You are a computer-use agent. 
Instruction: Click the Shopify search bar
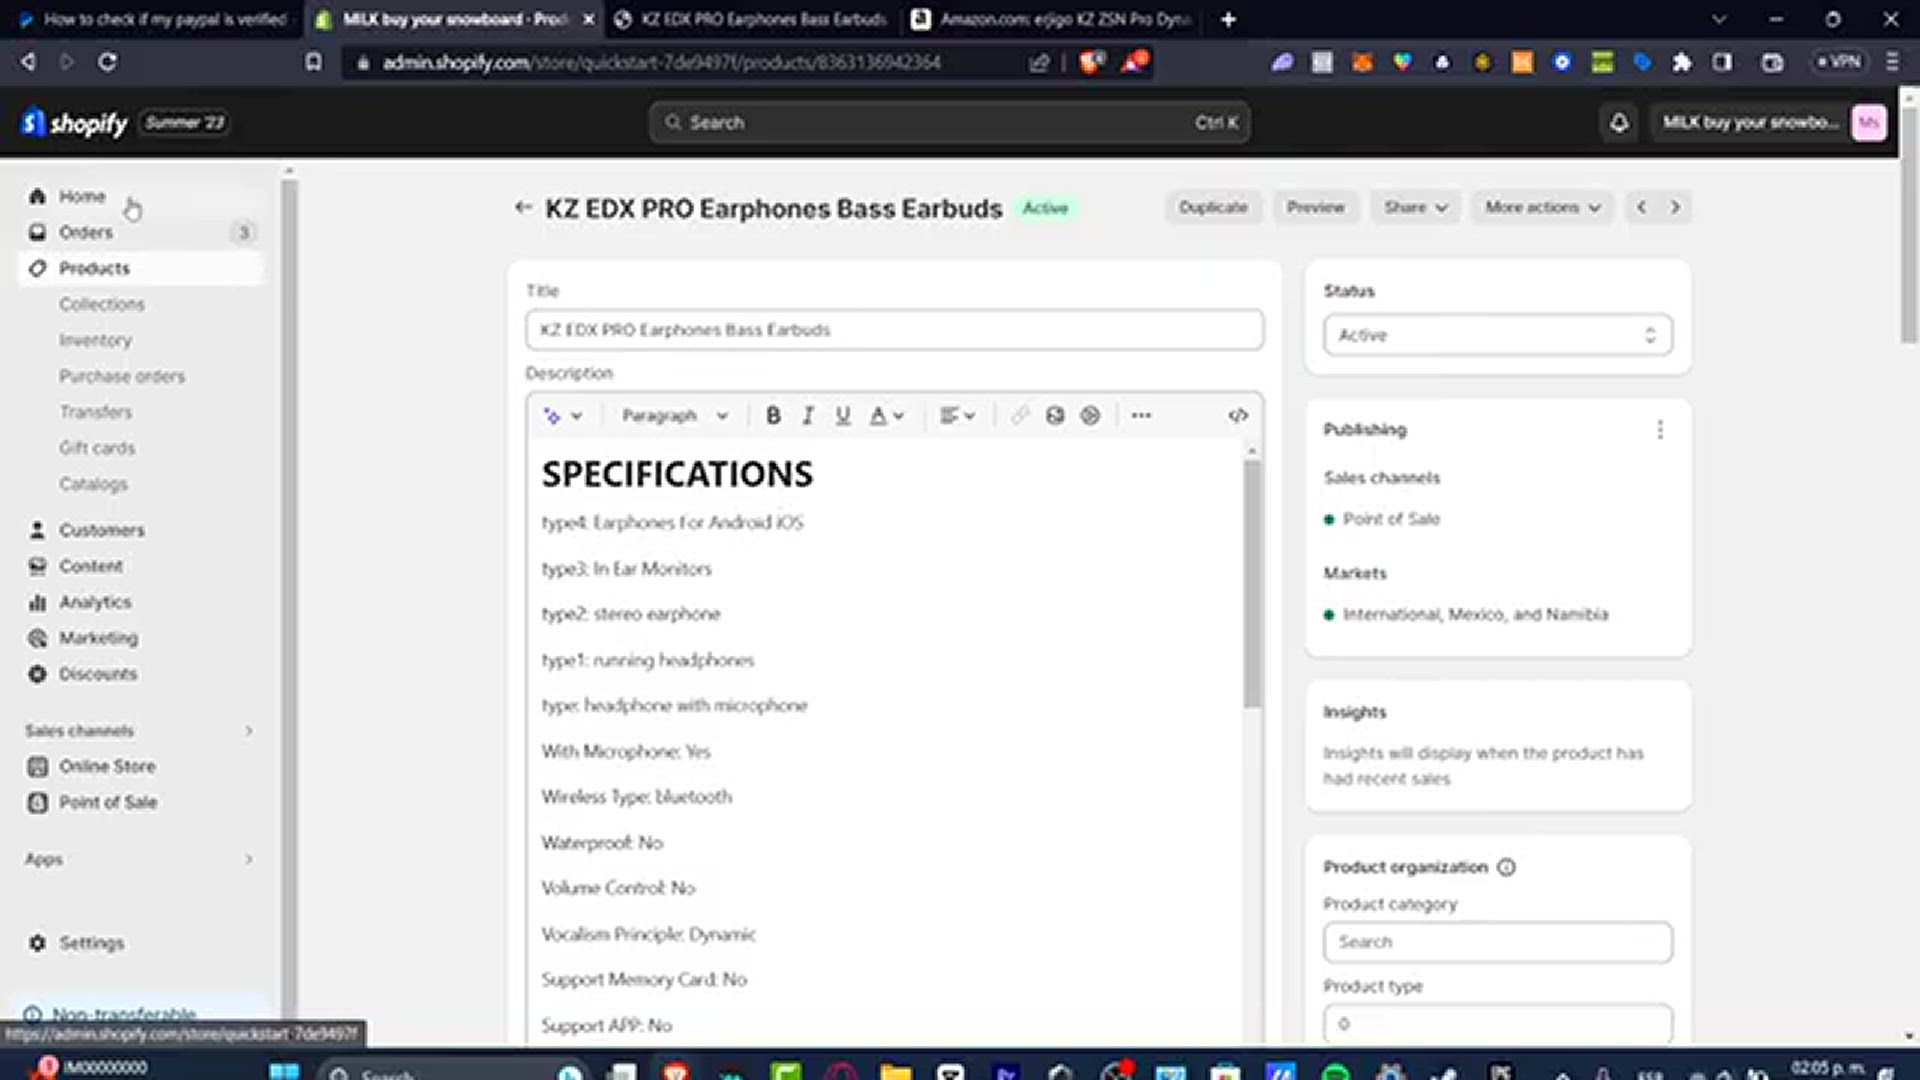(x=949, y=123)
